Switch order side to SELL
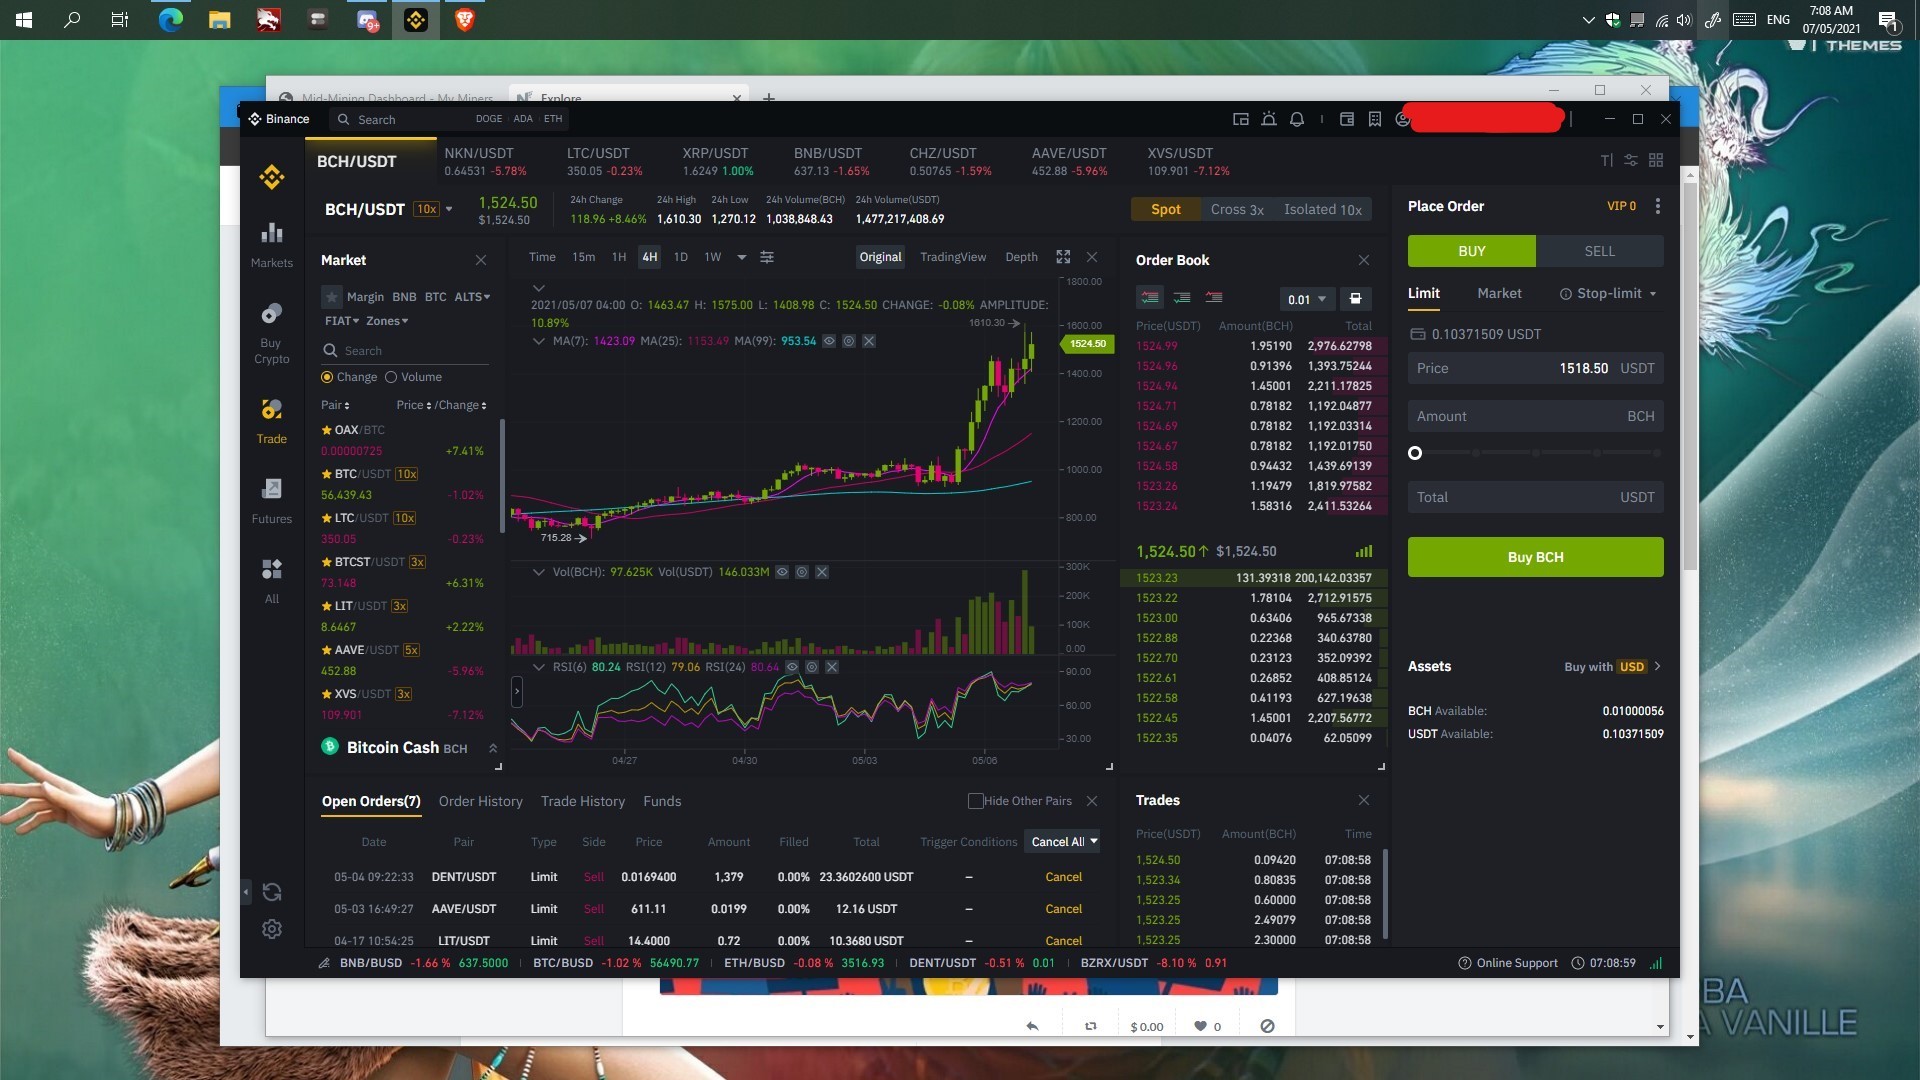 click(x=1600, y=251)
